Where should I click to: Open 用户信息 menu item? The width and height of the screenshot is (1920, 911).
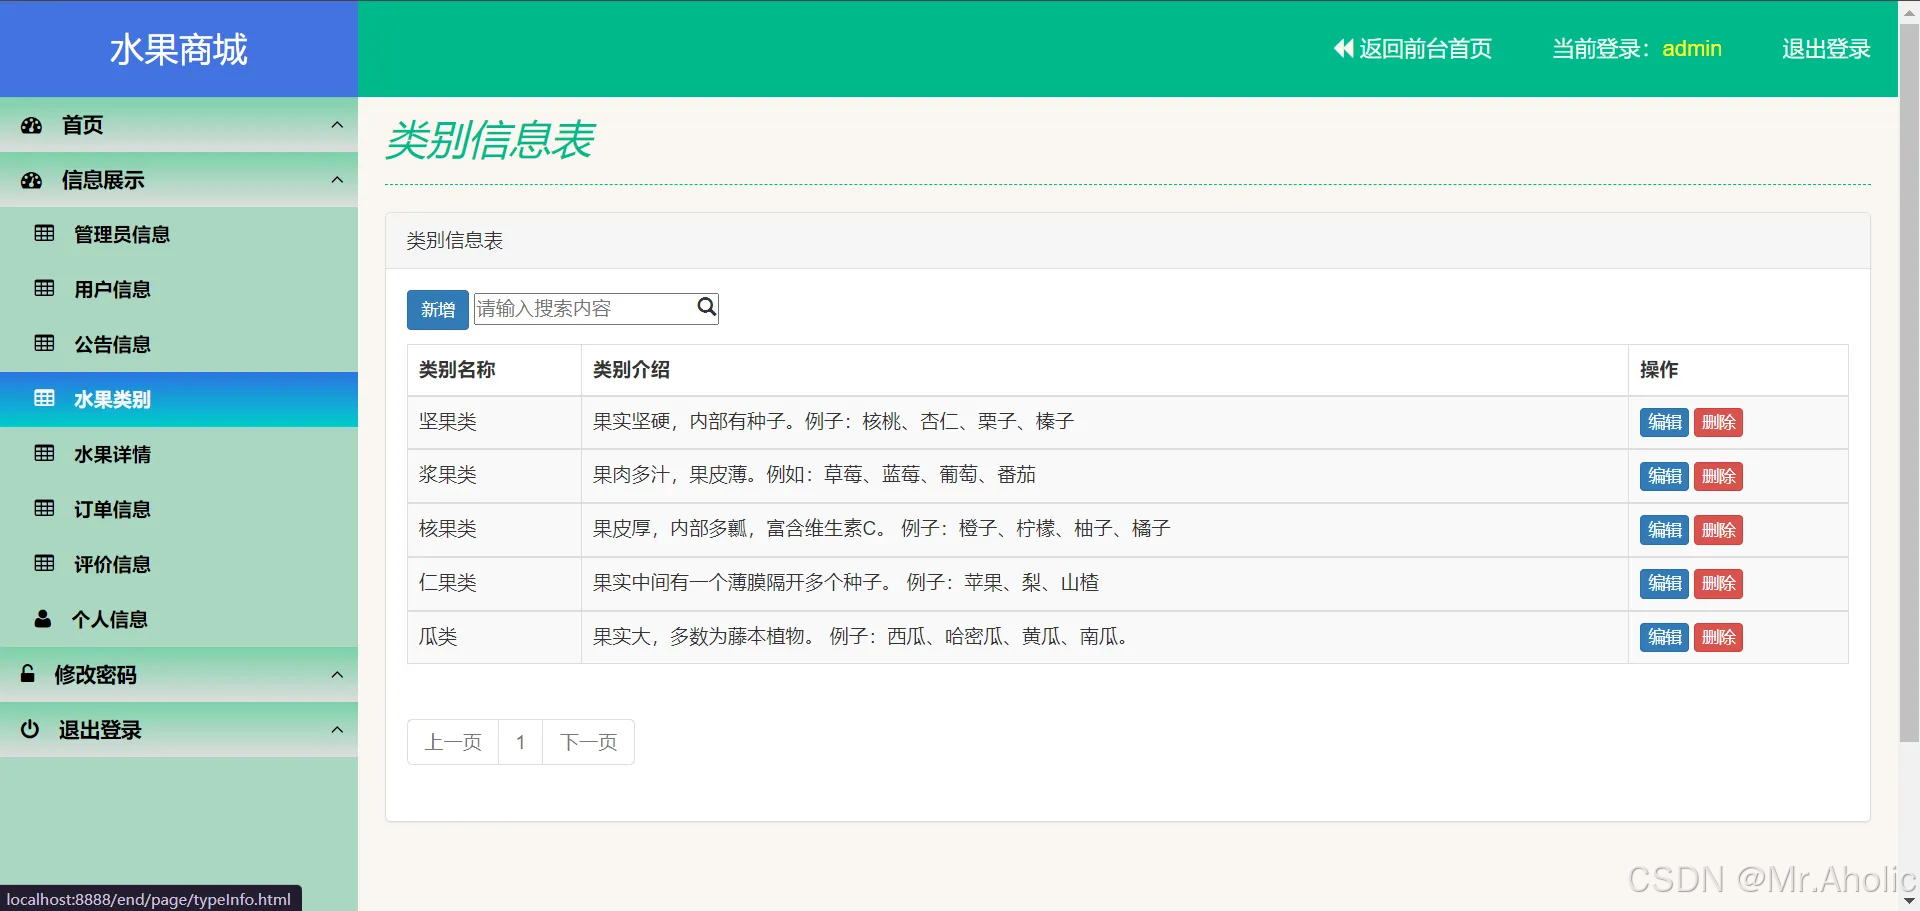click(179, 289)
